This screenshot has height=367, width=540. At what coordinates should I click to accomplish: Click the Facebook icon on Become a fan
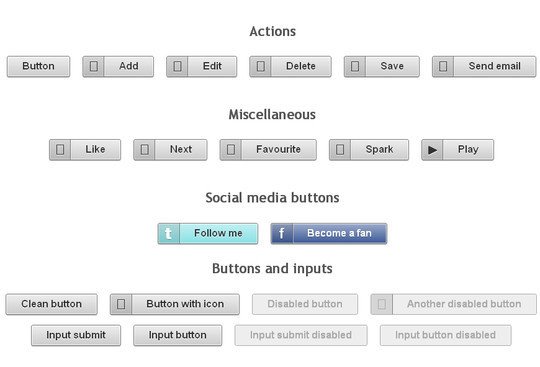tap(281, 233)
